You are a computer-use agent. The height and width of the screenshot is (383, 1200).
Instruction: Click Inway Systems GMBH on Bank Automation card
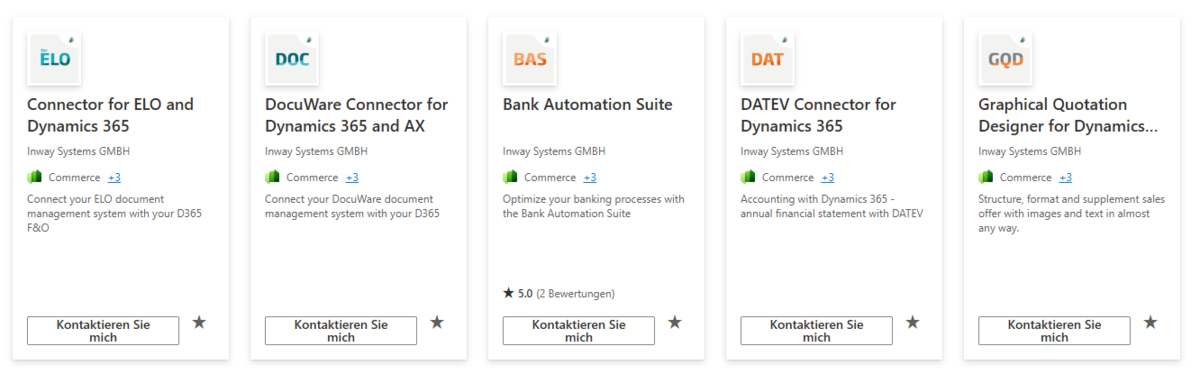pos(554,152)
